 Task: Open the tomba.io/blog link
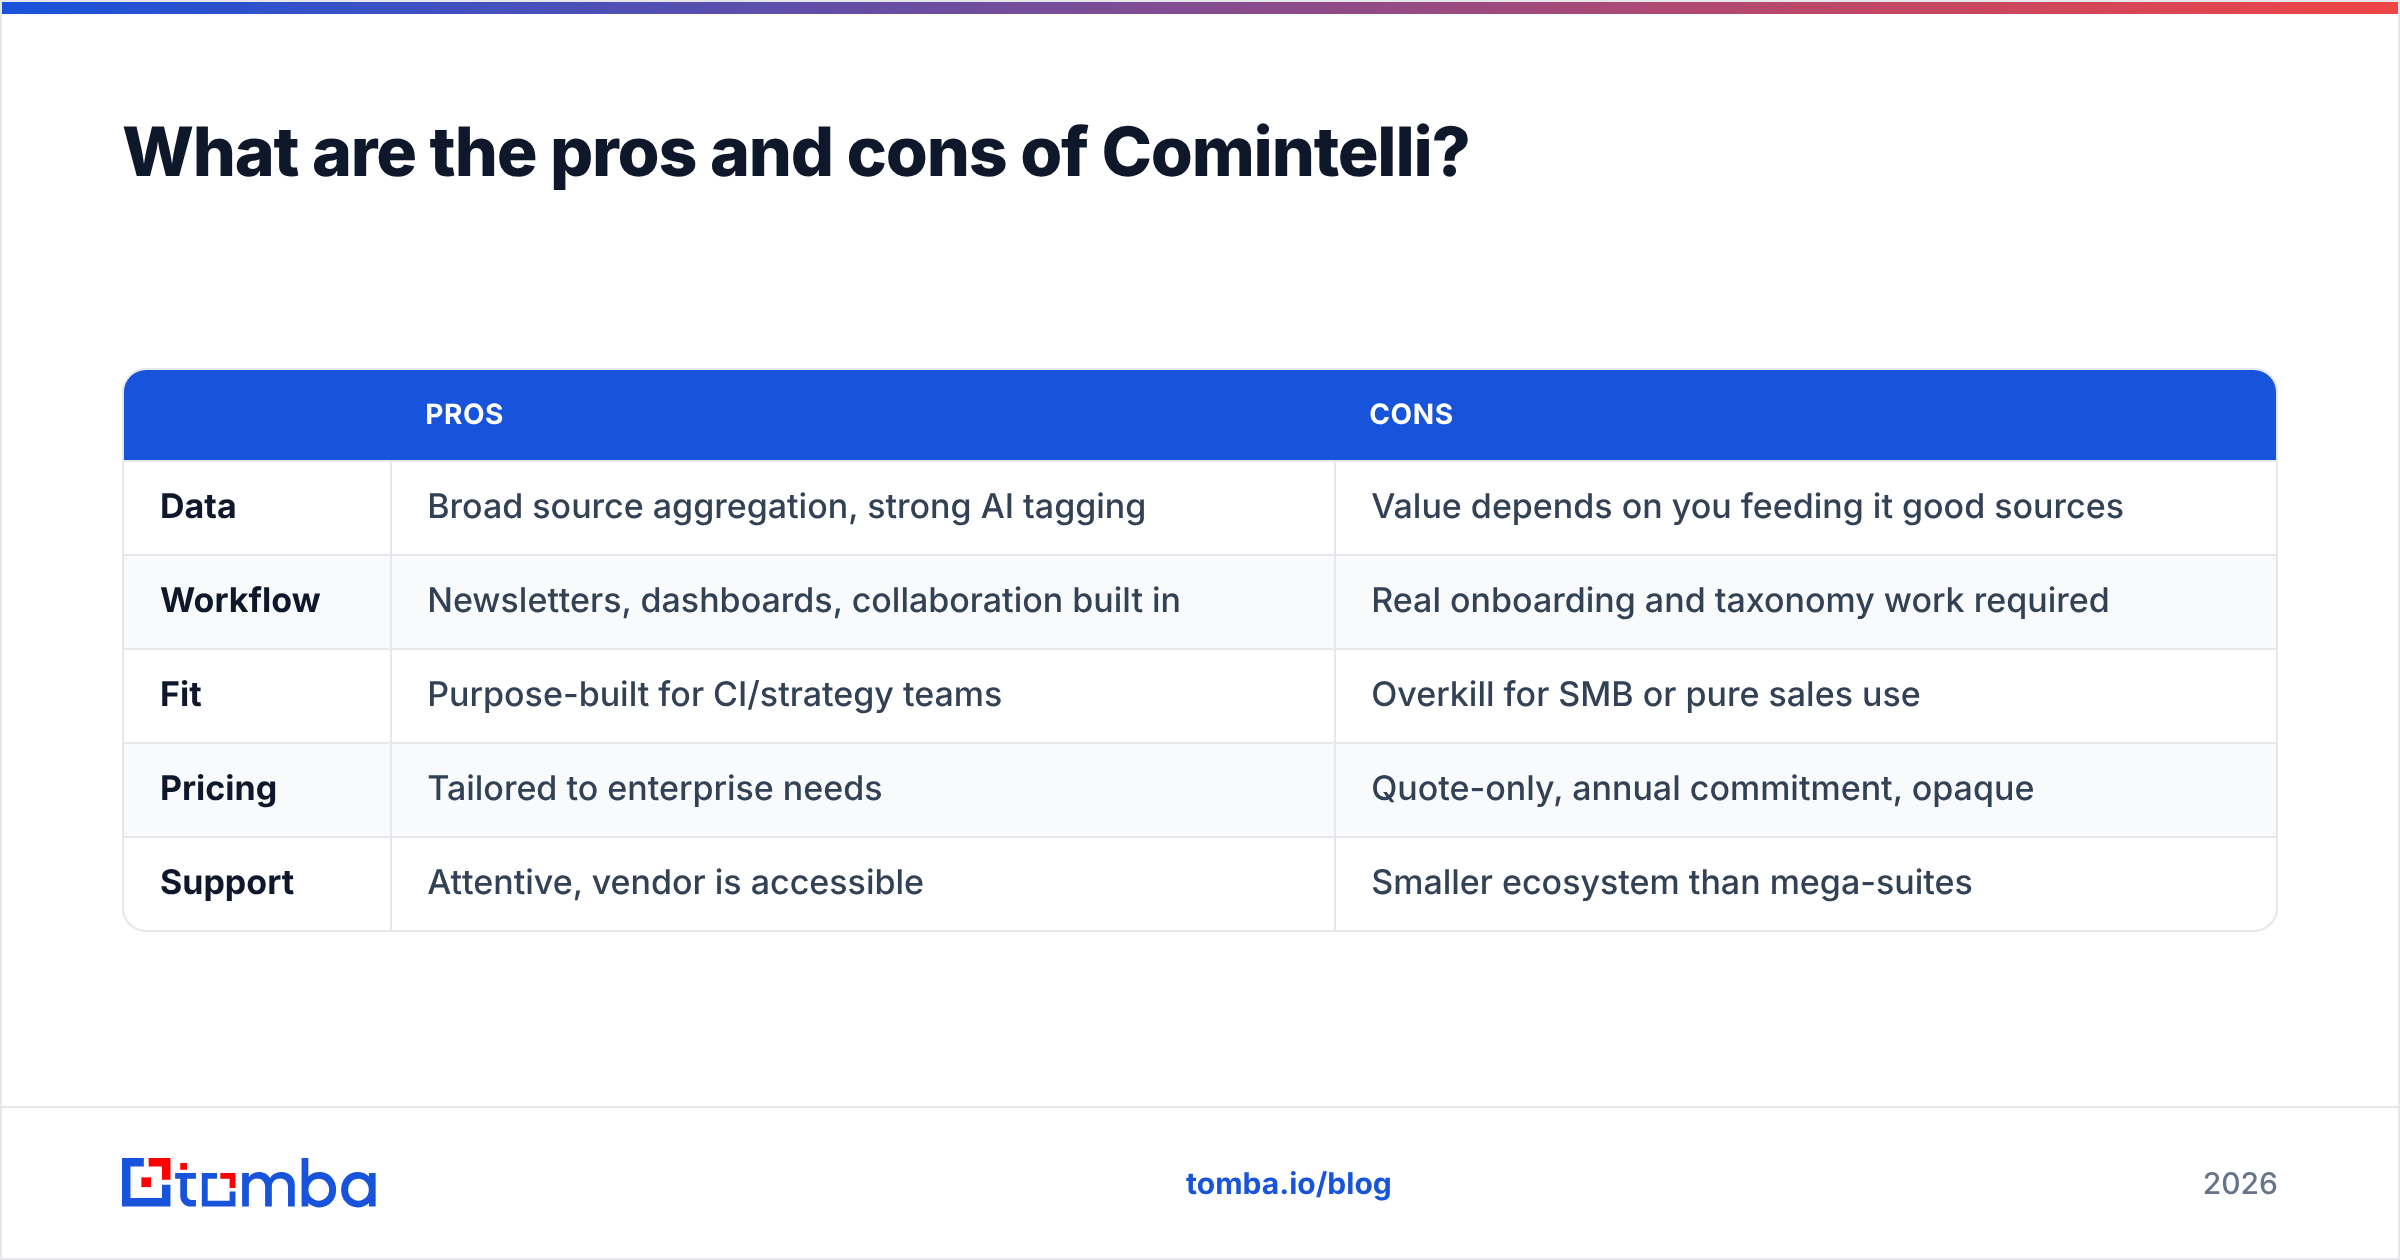1288,1184
